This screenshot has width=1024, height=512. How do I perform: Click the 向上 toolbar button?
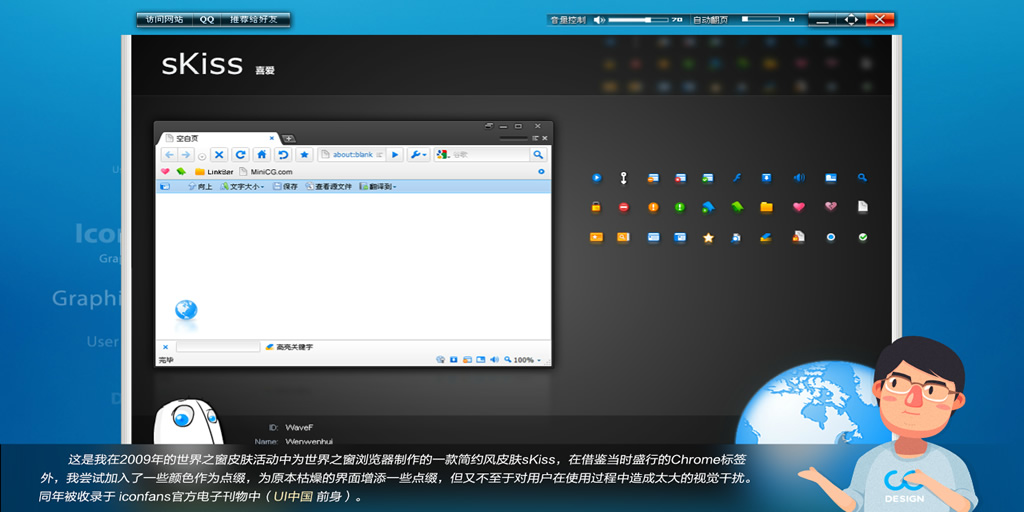tap(200, 187)
